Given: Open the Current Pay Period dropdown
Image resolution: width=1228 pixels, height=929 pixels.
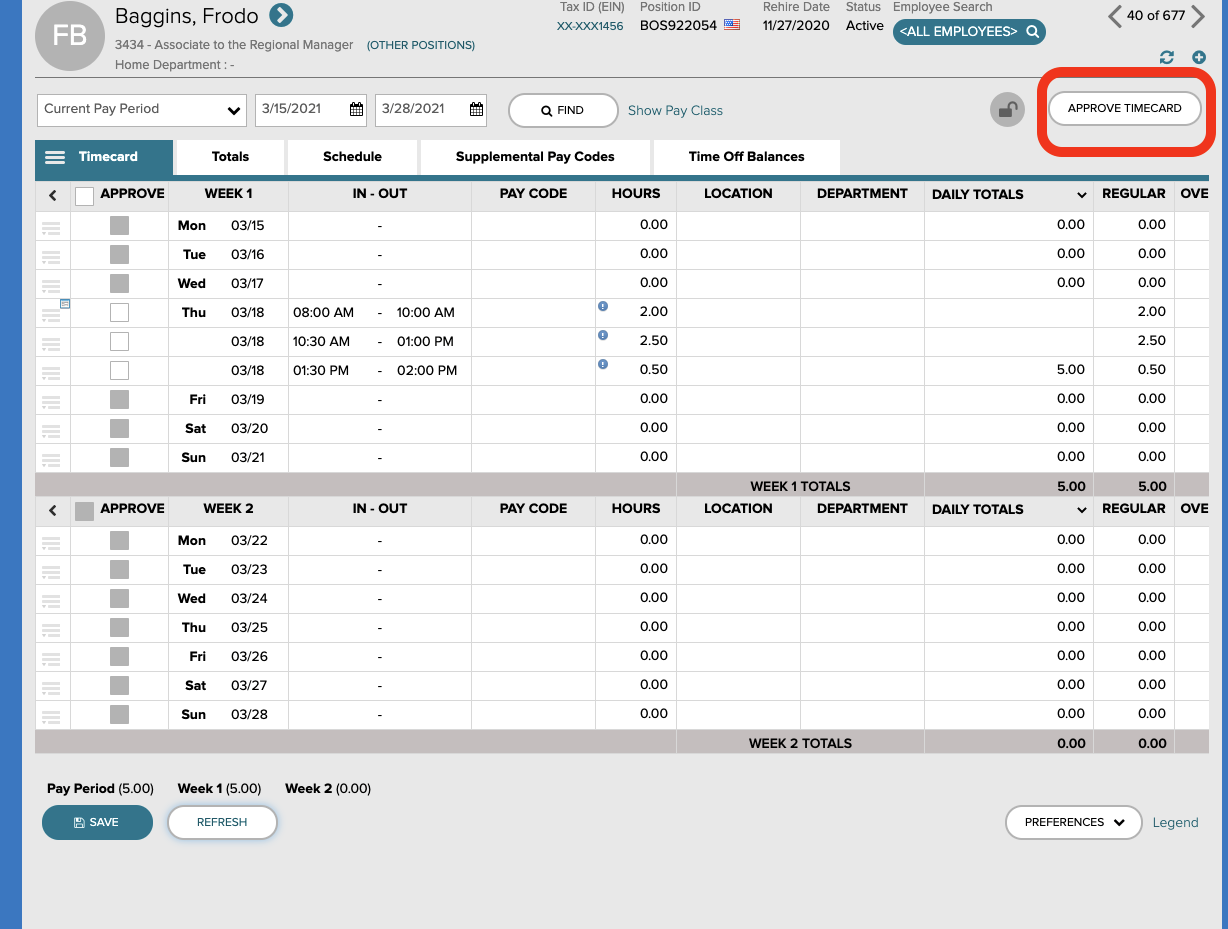Looking at the screenshot, I should (x=142, y=110).
